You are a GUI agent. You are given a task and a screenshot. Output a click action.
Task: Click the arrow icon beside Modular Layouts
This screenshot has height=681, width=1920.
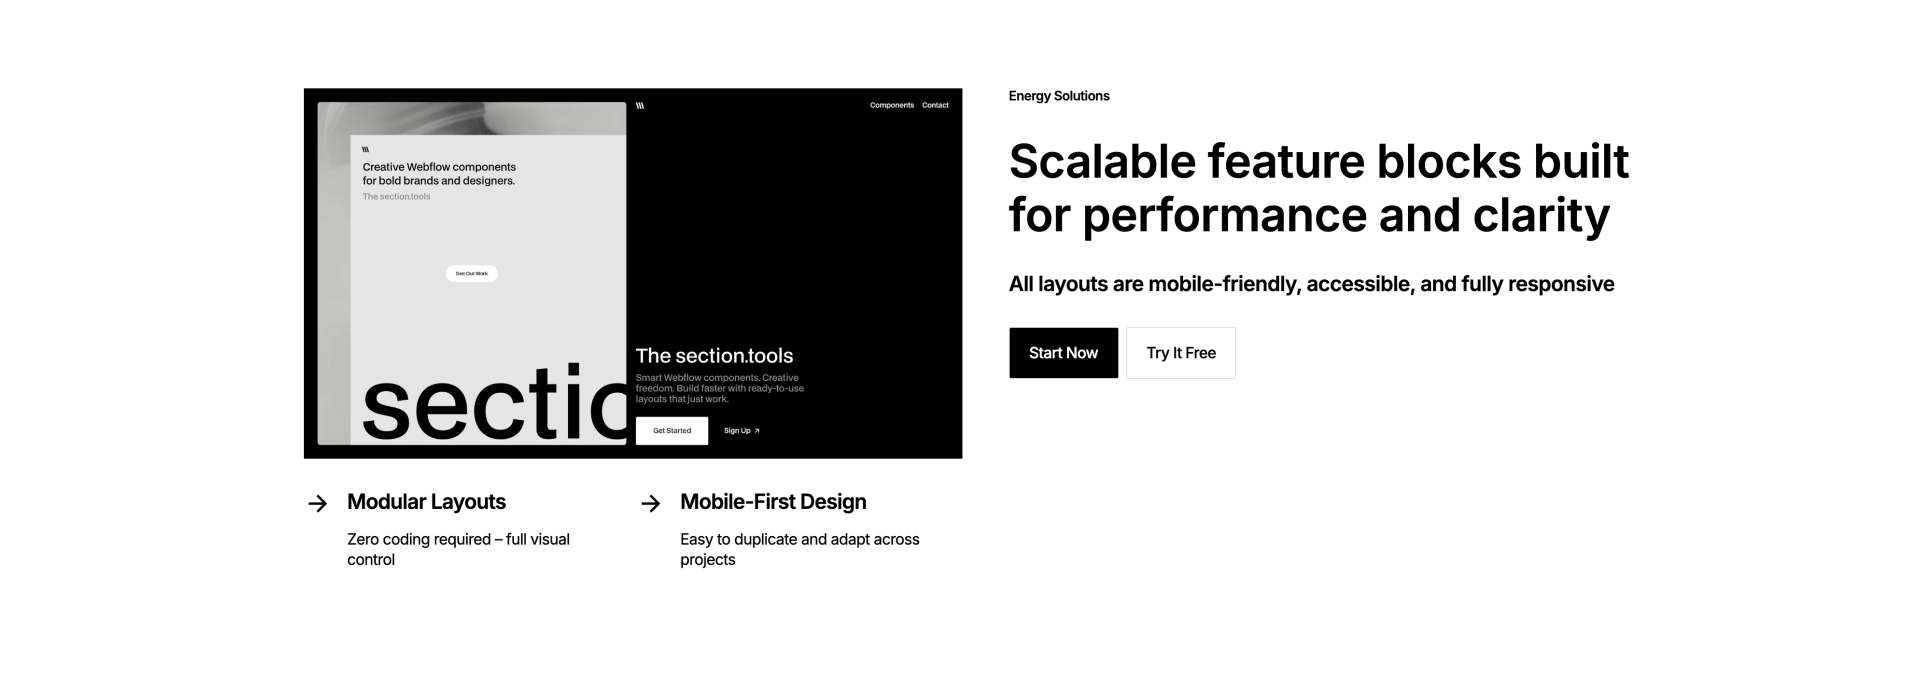pyautogui.click(x=317, y=503)
